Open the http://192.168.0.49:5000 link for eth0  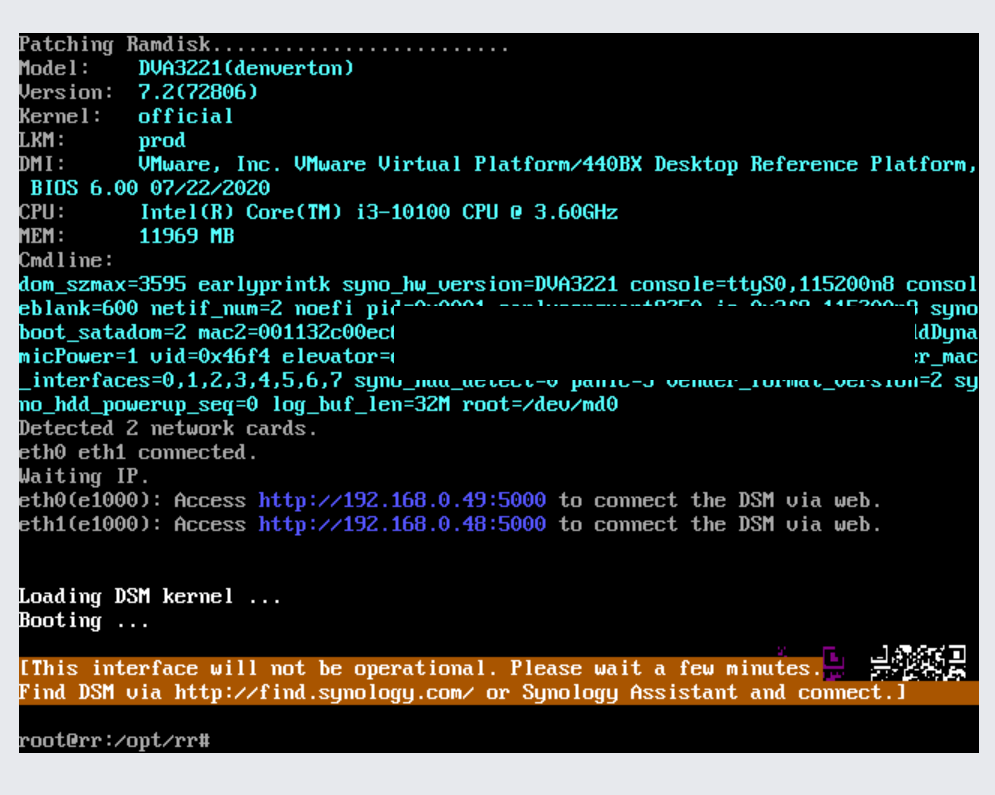[402, 501]
